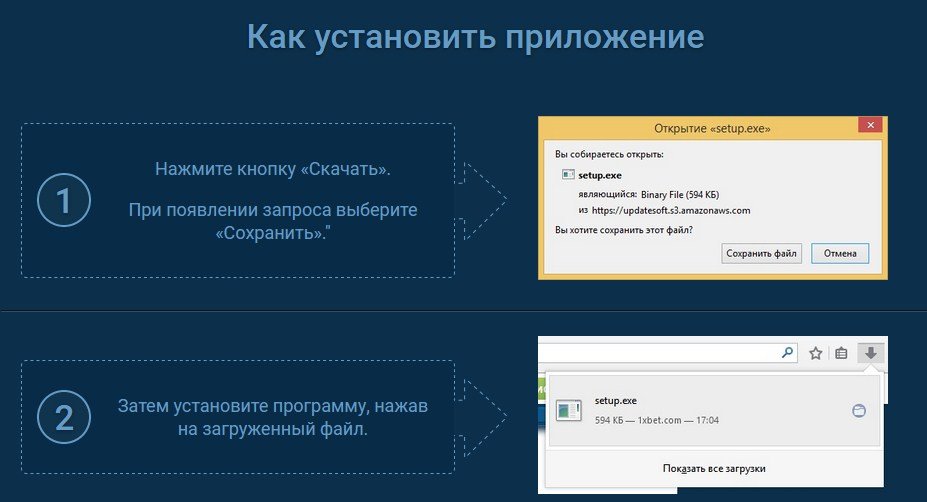Click the Затем установите программу instruction text
This screenshot has height=502, width=927.
[x=273, y=417]
